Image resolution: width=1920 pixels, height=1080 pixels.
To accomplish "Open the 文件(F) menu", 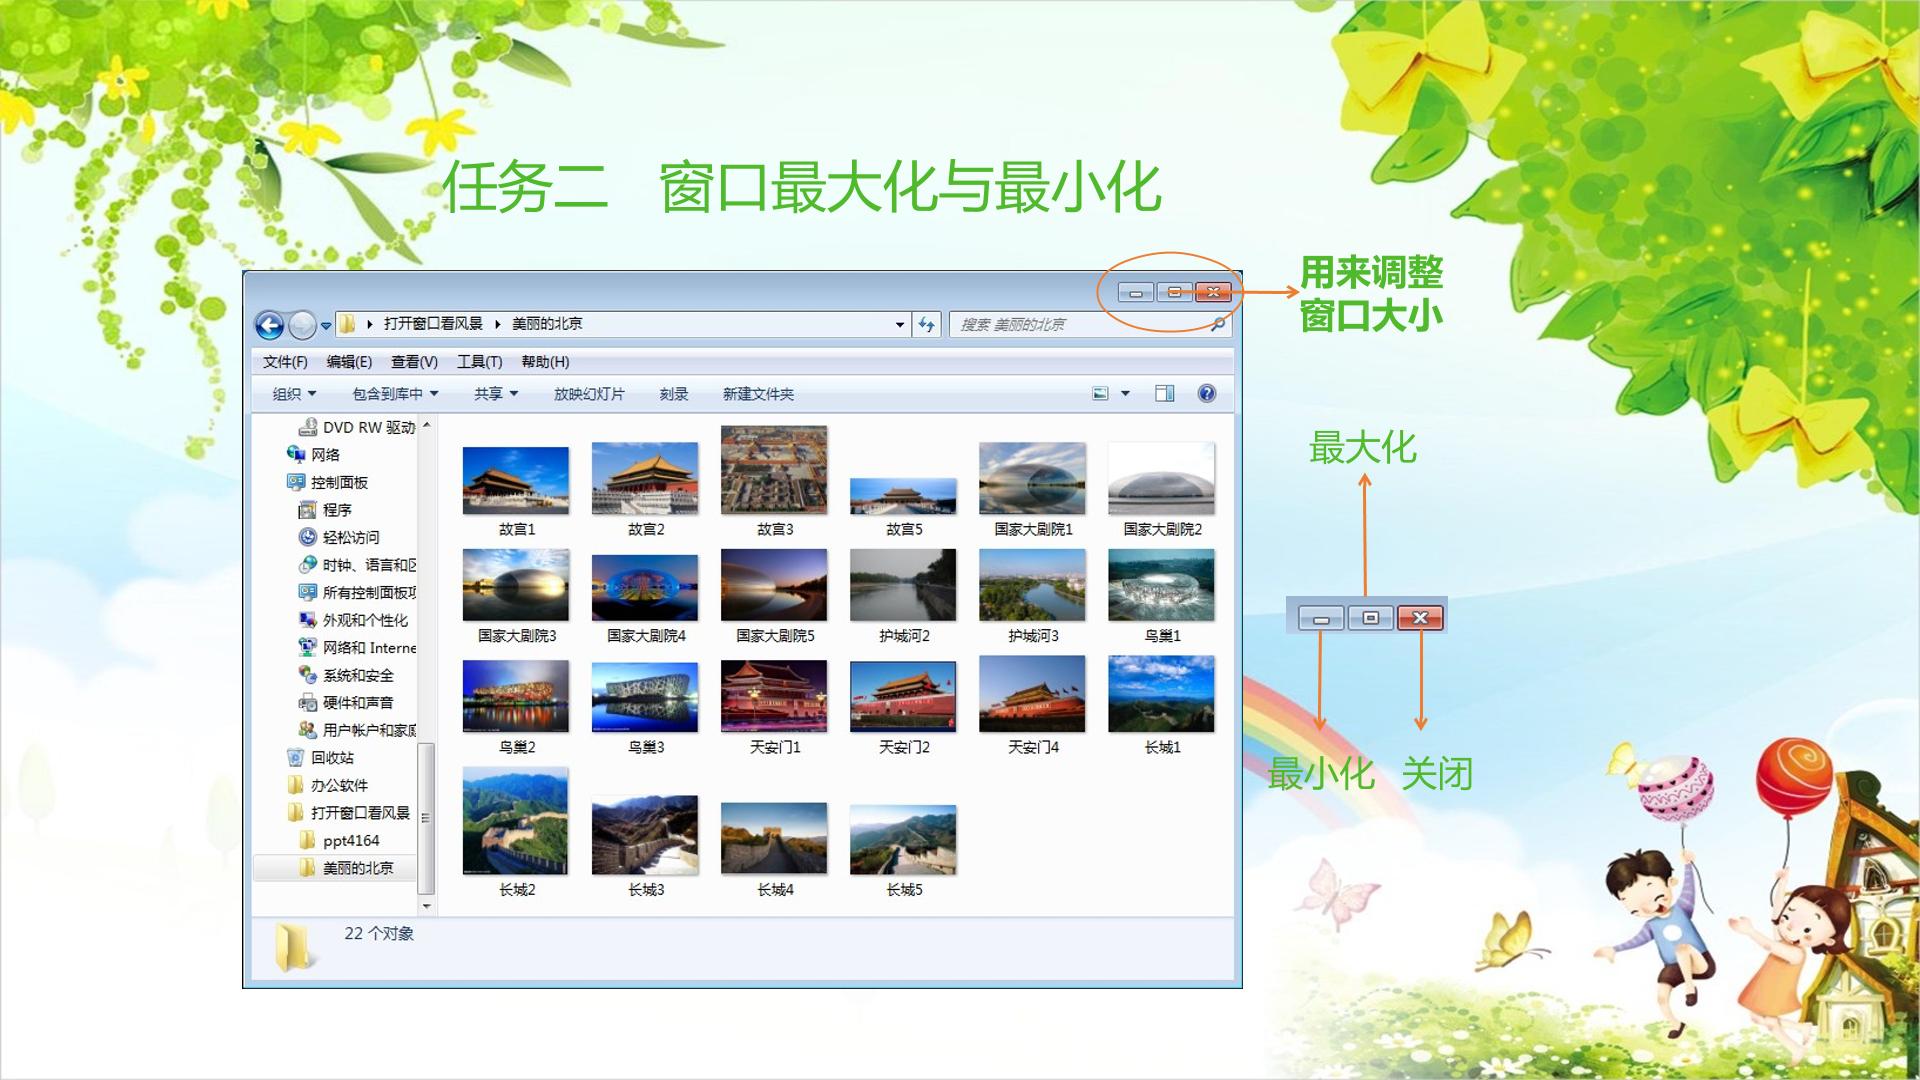I will (285, 362).
